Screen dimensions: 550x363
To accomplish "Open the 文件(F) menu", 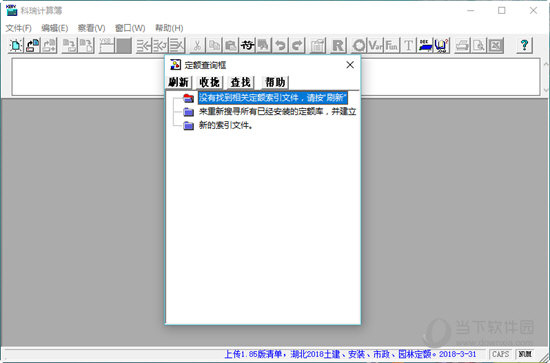I will click(19, 28).
